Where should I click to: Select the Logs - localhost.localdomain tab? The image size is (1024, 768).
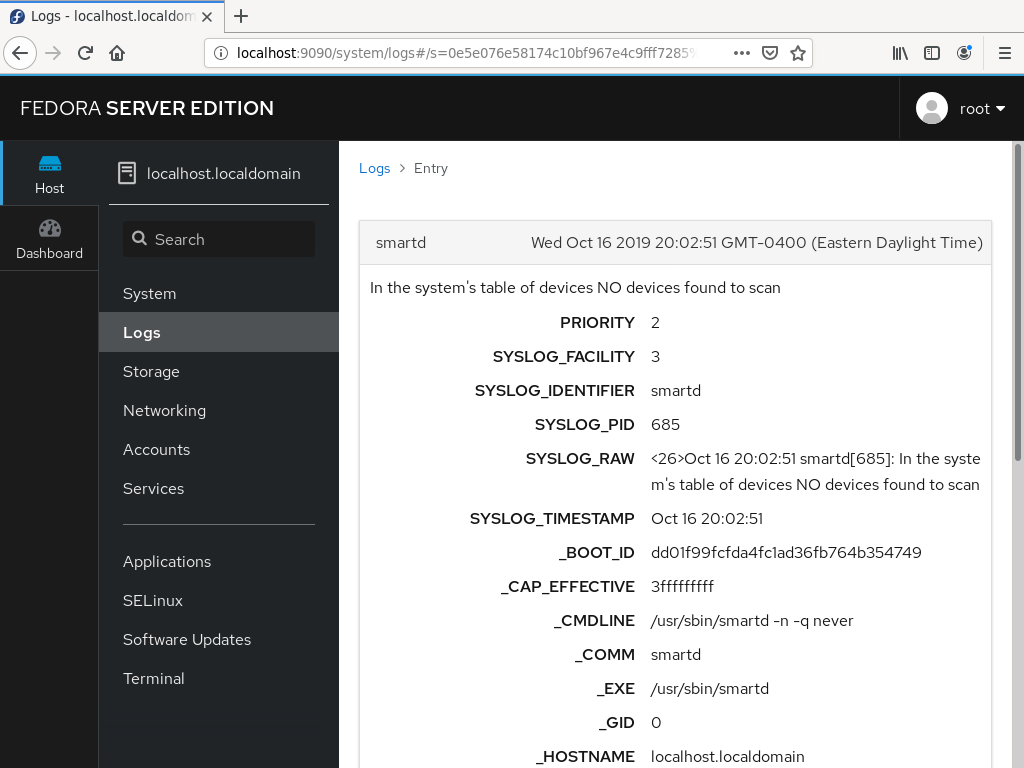coord(112,16)
